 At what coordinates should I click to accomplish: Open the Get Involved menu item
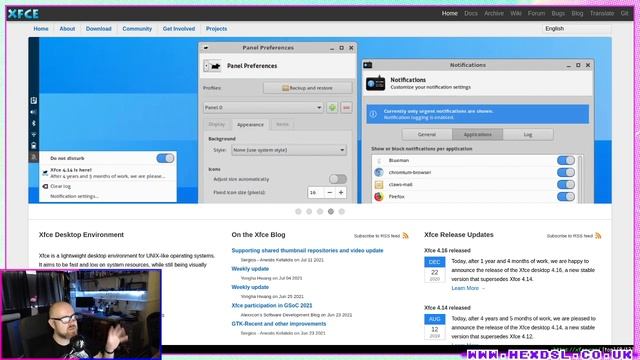(179, 29)
